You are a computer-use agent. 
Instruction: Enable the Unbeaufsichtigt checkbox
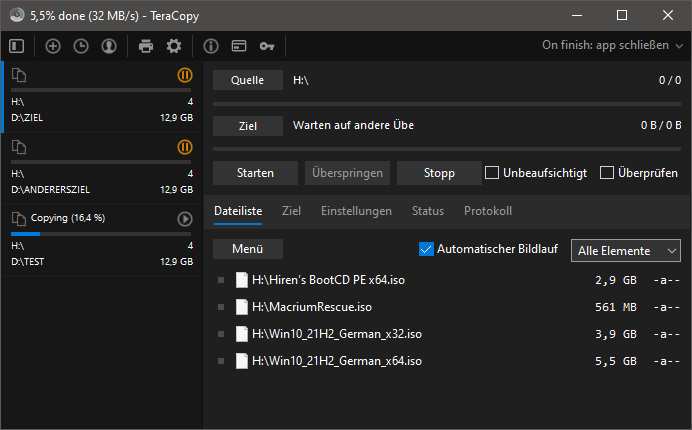coord(492,173)
